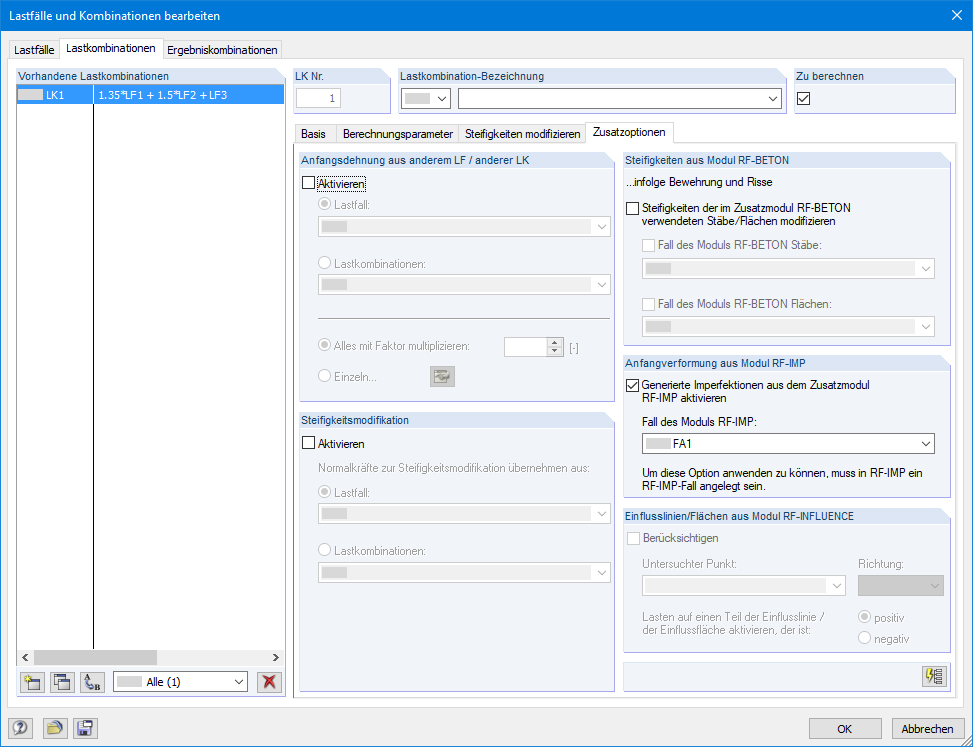This screenshot has width=973, height=747.
Task: Click the list's horizontal scrollbar thumb
Action: [96, 658]
